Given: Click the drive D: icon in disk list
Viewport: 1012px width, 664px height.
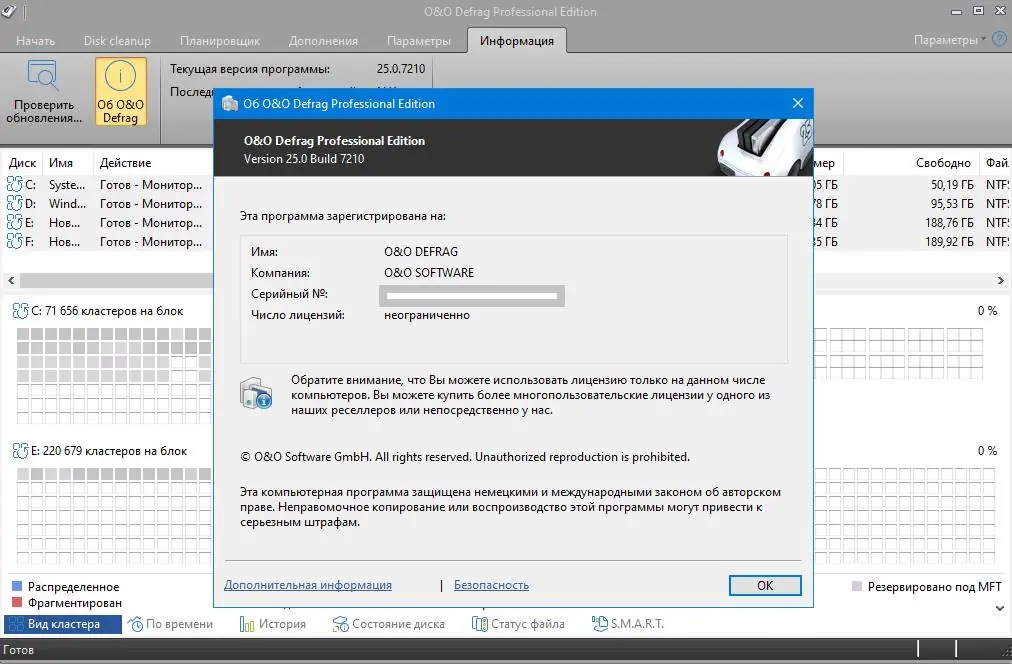Looking at the screenshot, I should click(x=14, y=204).
